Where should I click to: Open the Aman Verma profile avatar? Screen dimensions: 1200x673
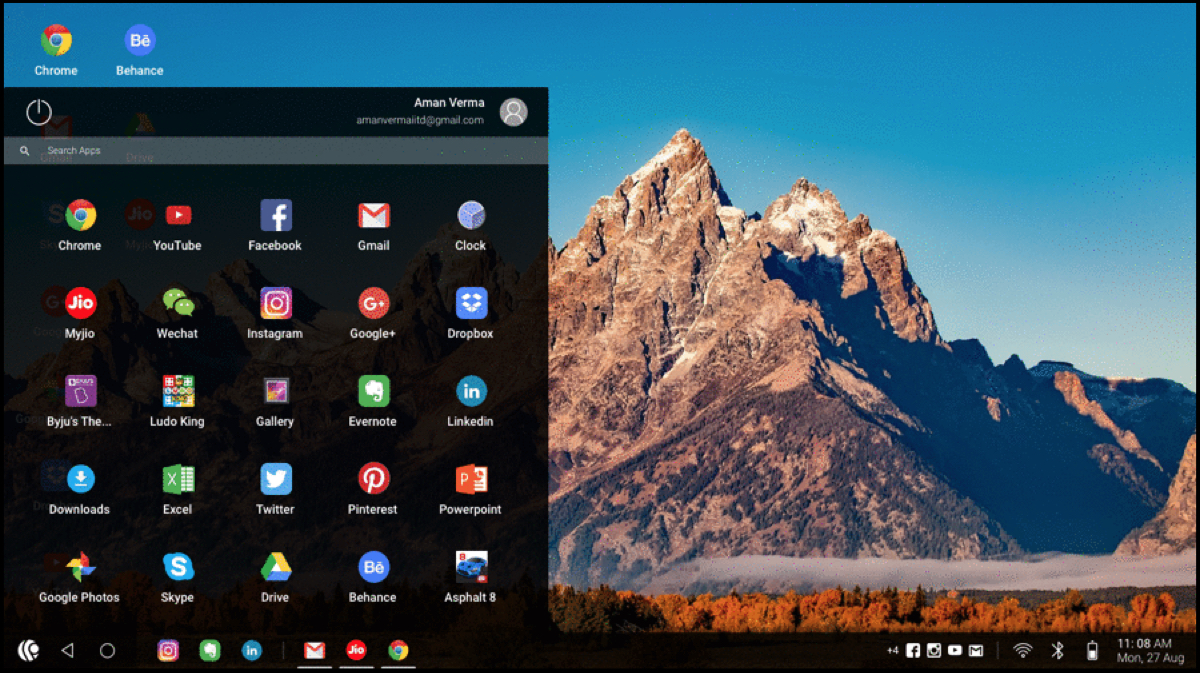513,112
